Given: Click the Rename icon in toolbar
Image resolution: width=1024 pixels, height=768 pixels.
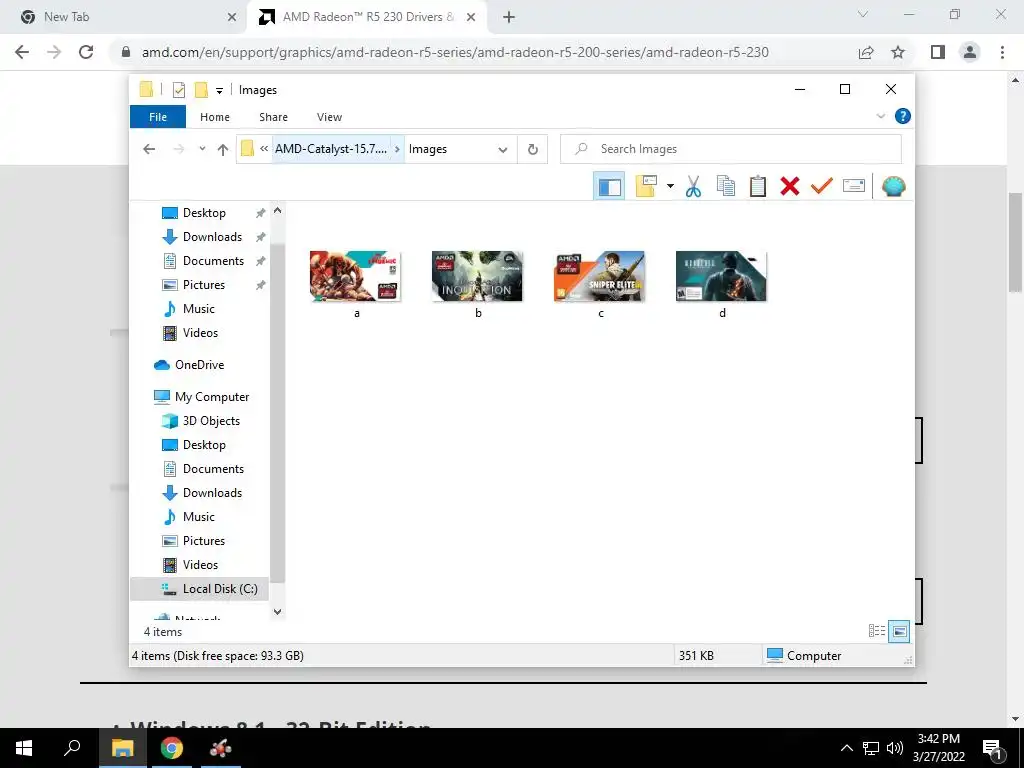Looking at the screenshot, I should [854, 186].
